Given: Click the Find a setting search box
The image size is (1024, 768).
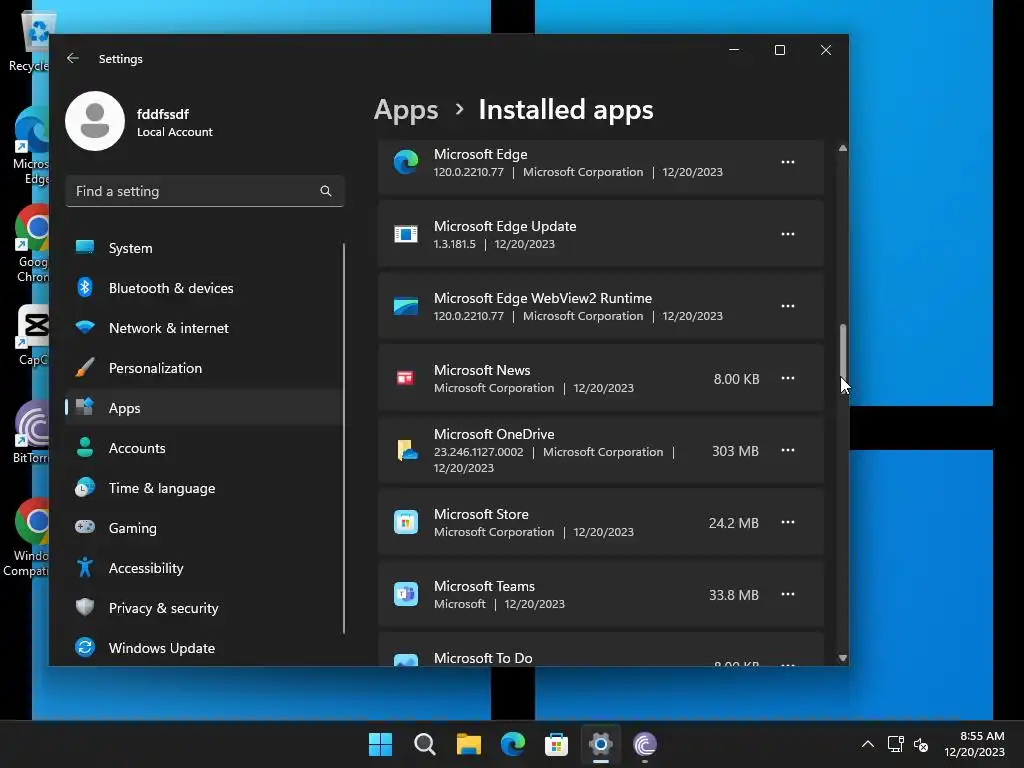Looking at the screenshot, I should (x=204, y=191).
